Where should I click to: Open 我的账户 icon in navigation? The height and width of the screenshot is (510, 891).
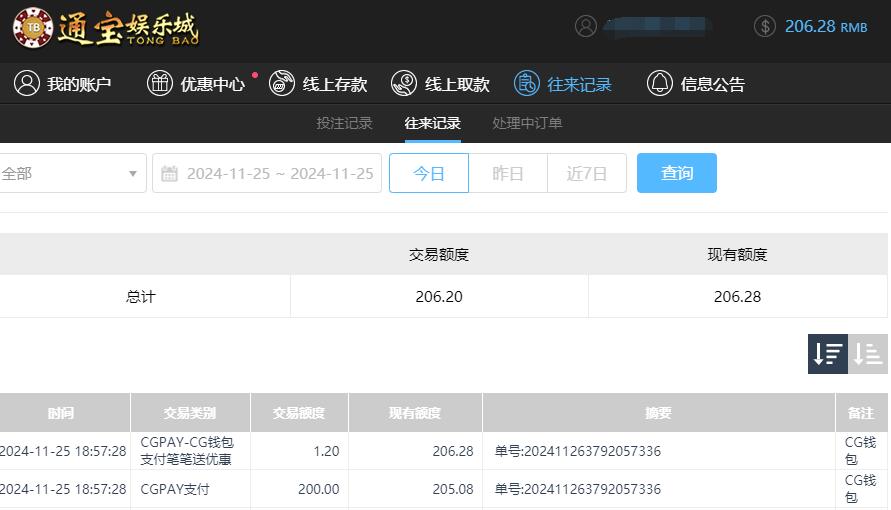point(27,83)
